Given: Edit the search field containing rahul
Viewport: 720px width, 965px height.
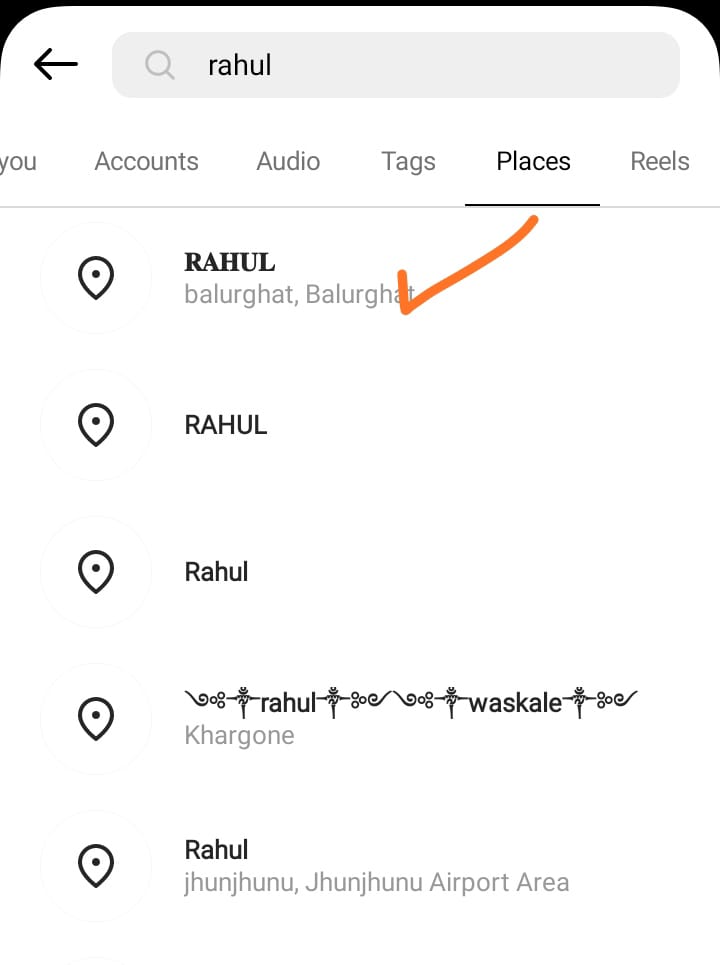Looking at the screenshot, I should point(396,65).
